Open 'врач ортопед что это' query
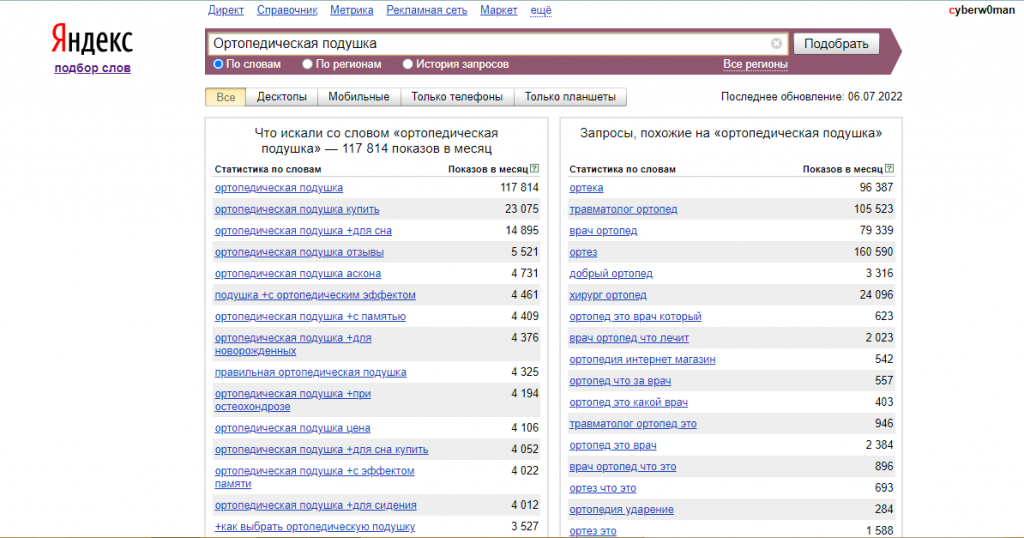 coord(622,467)
